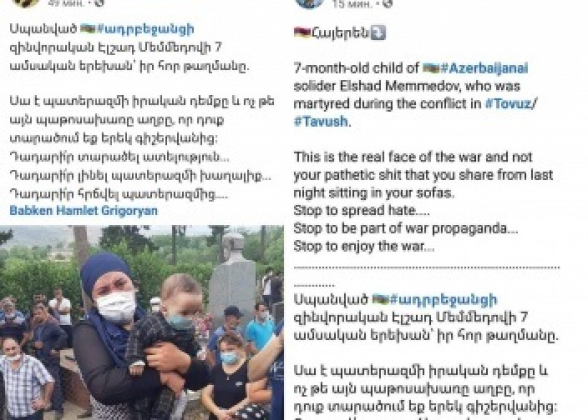Click the right post's profile avatar
Image resolution: width=588 pixels, height=420 pixels.
310,3
